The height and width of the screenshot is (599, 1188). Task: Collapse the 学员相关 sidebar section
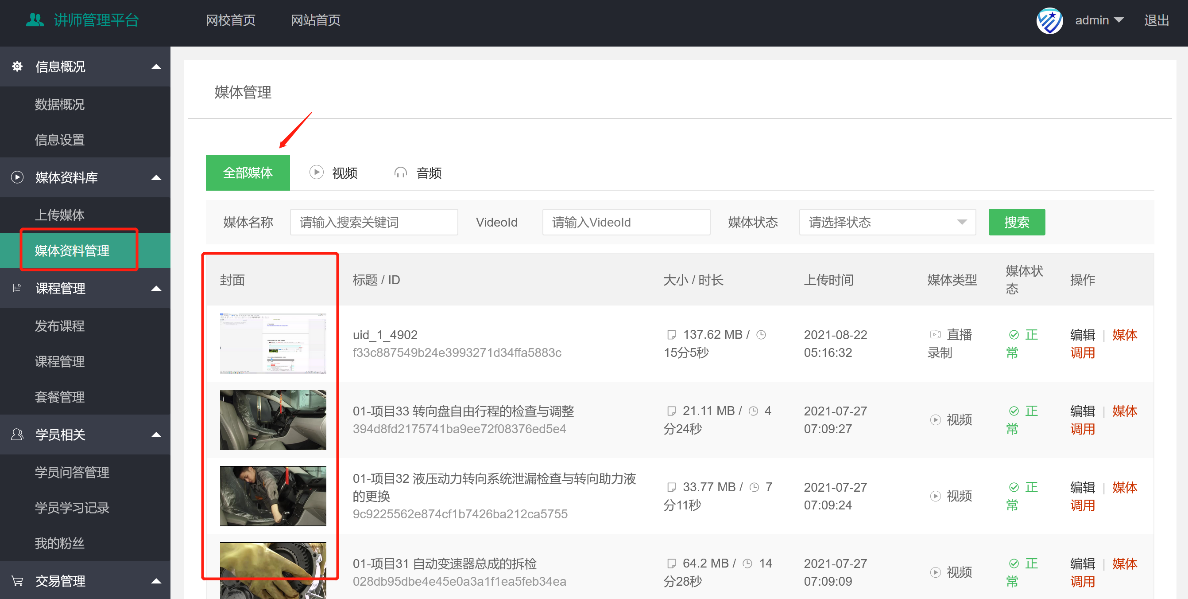point(156,435)
